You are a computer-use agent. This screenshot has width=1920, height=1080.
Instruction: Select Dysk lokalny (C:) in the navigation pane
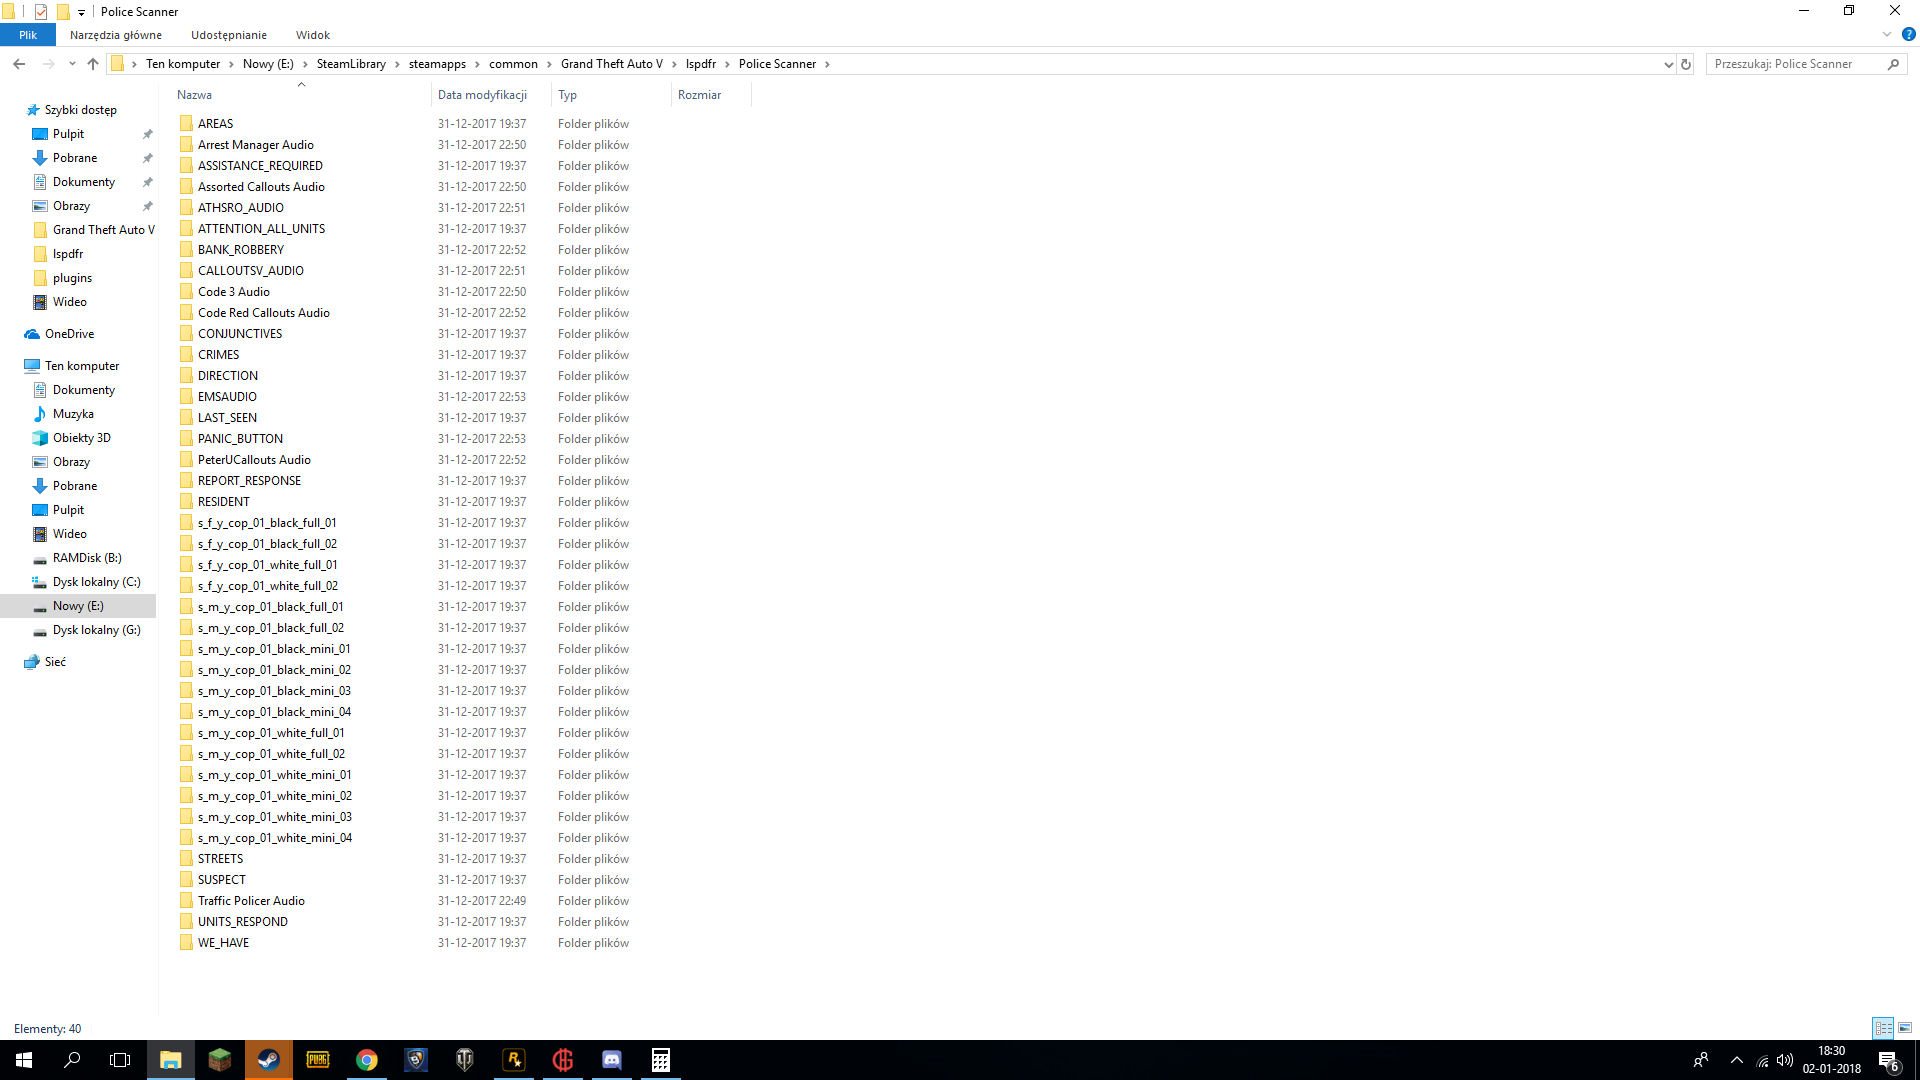[x=96, y=582]
